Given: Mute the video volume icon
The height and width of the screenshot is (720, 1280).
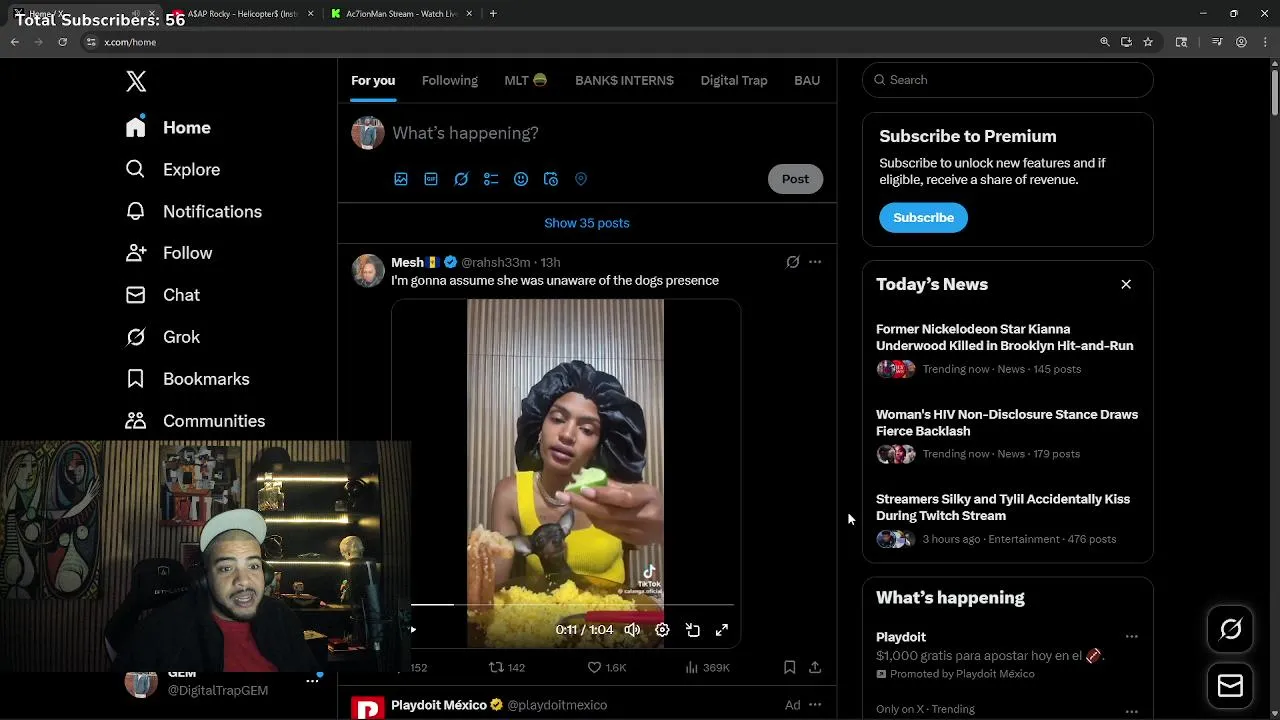Looking at the screenshot, I should coord(632,630).
